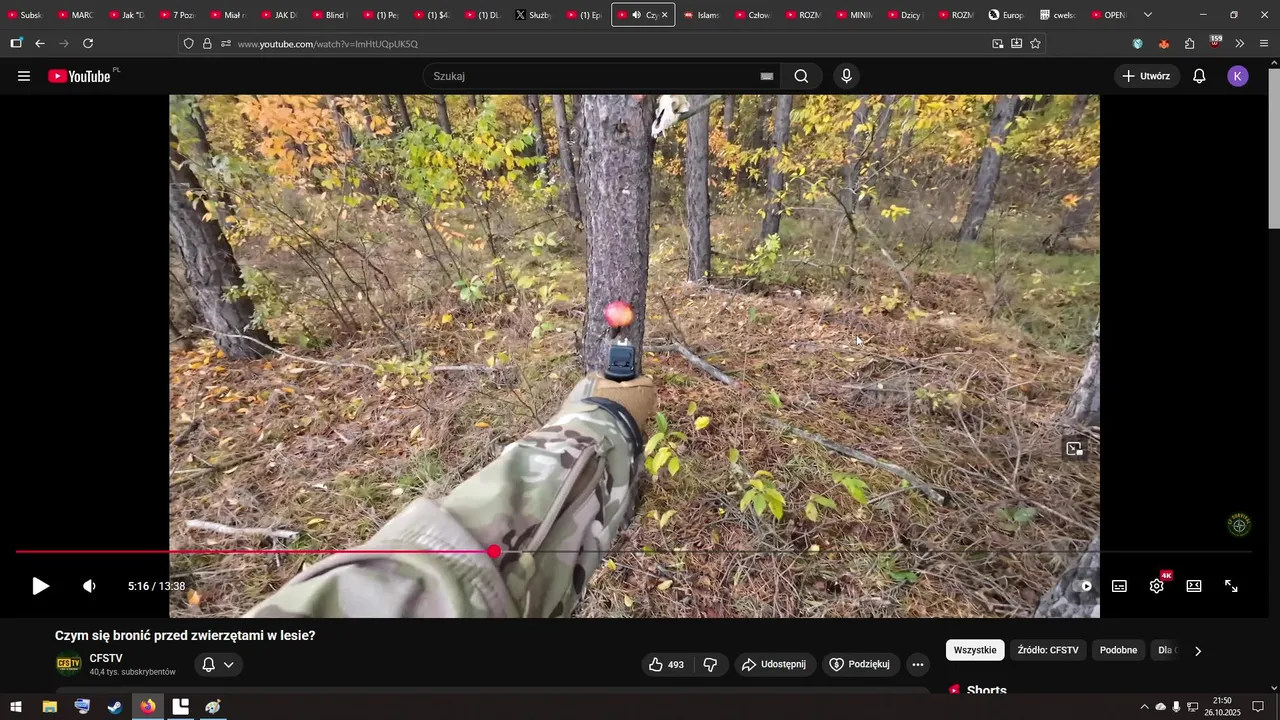Show hidden system tray icons
The image size is (1280, 720).
[x=1144, y=707]
